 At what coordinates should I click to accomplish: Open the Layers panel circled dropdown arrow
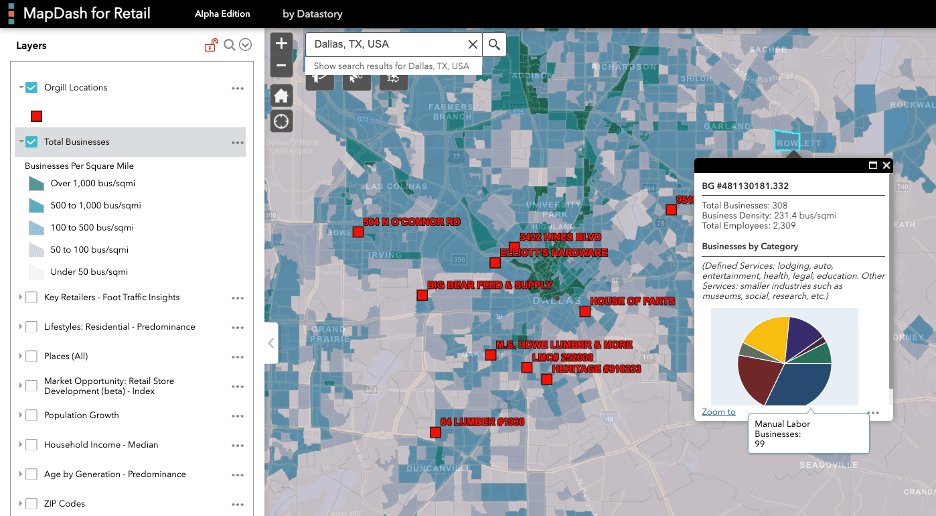pyautogui.click(x=244, y=45)
